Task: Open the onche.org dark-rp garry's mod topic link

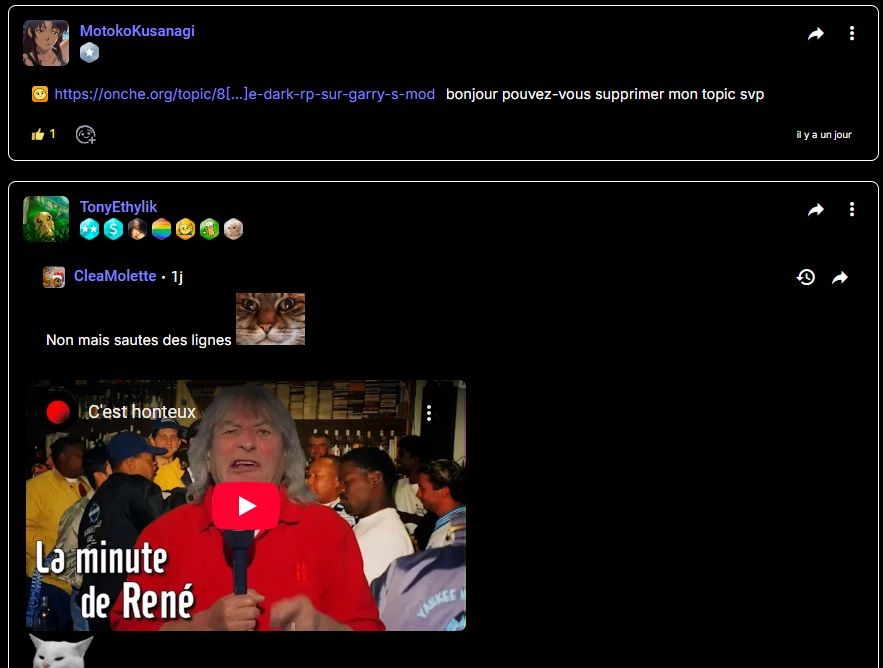Action: coord(244,94)
